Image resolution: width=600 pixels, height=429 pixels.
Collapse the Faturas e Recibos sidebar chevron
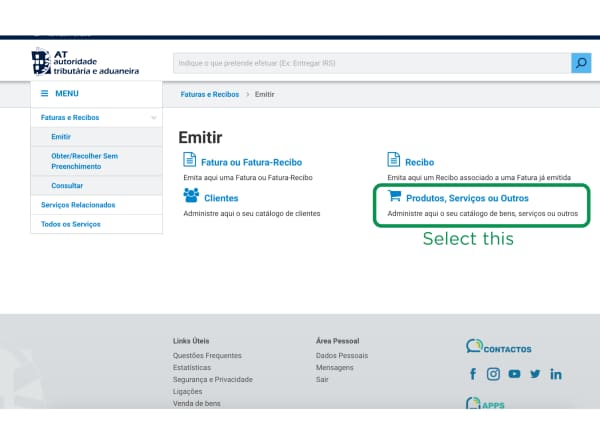[154, 118]
